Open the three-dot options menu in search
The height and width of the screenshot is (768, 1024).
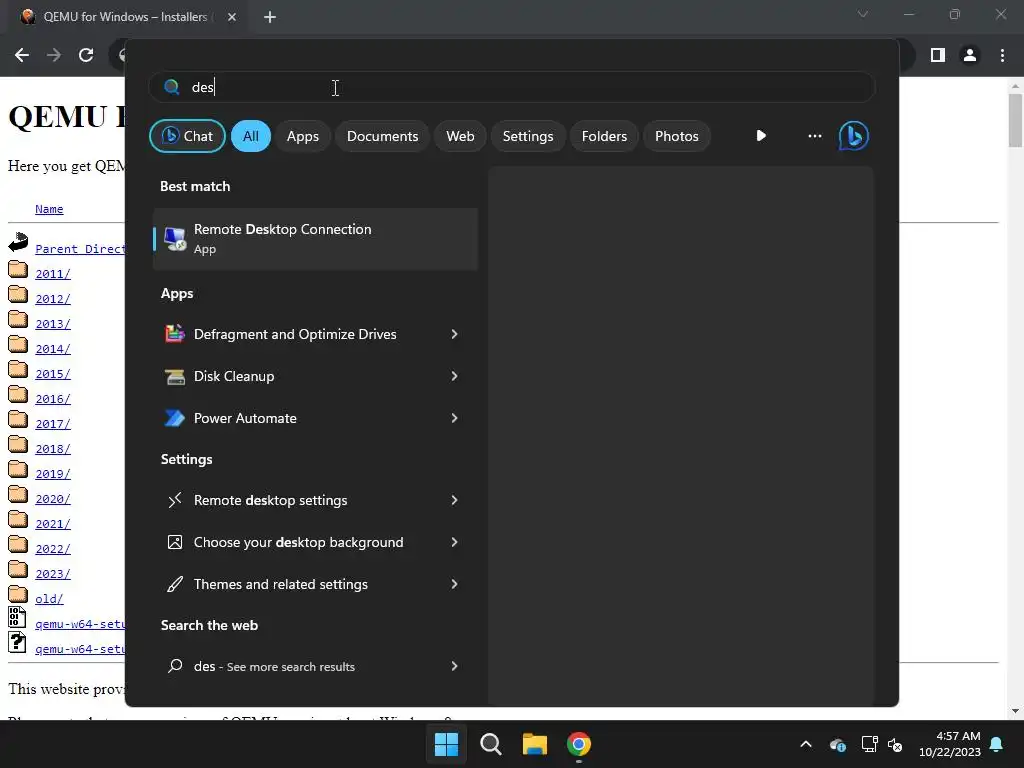[x=814, y=136]
